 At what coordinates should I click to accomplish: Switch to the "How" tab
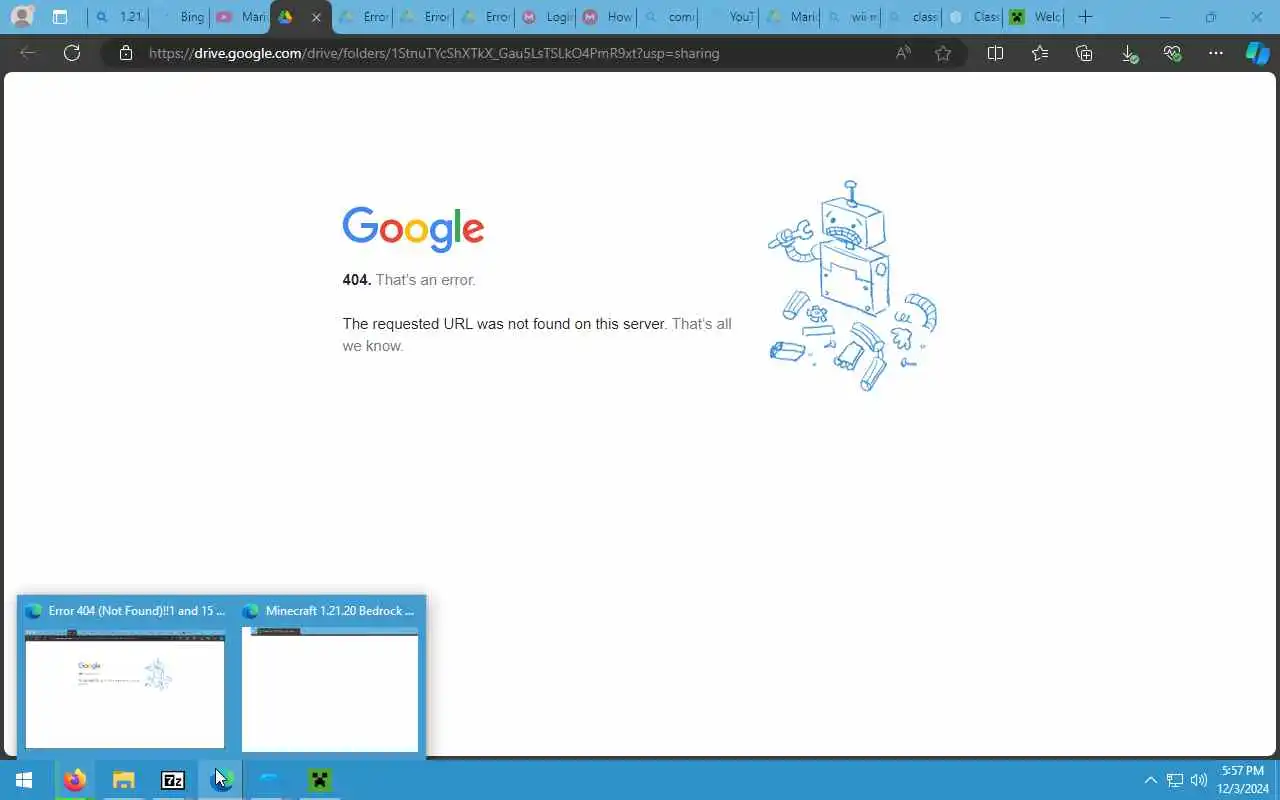(607, 17)
